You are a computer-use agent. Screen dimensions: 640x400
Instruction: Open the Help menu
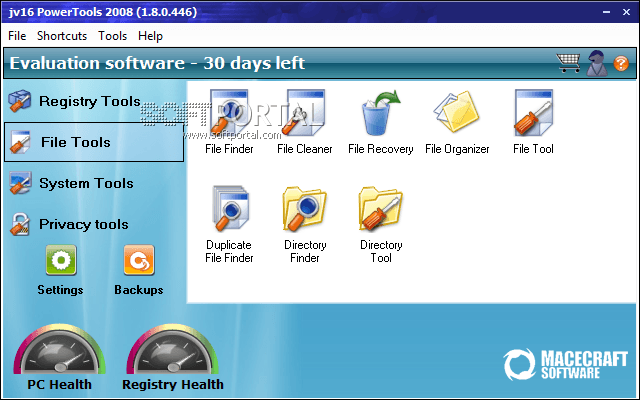[150, 36]
